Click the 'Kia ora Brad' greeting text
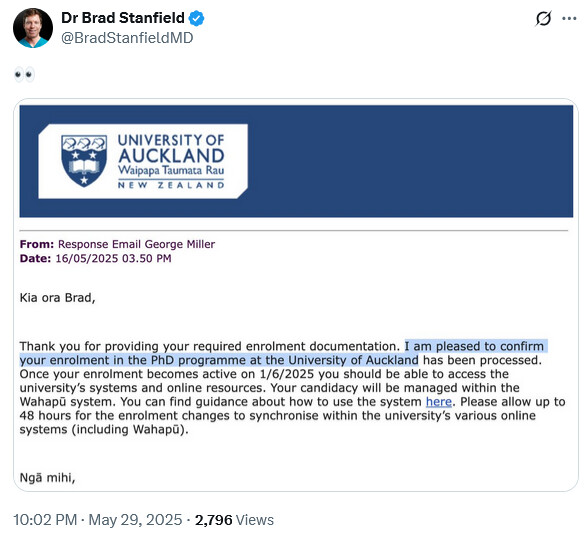The image size is (584, 540). pyautogui.click(x=57, y=298)
